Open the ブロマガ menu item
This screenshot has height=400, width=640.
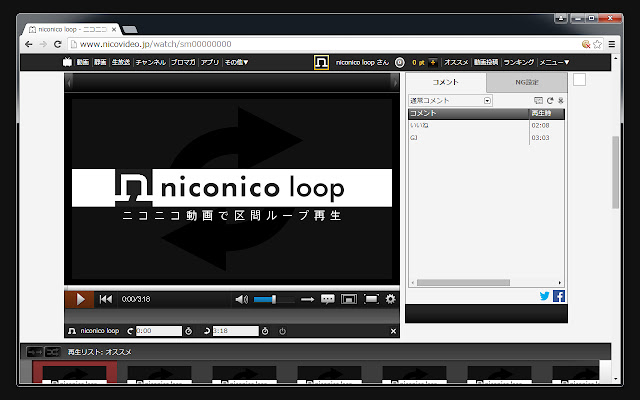click(183, 62)
